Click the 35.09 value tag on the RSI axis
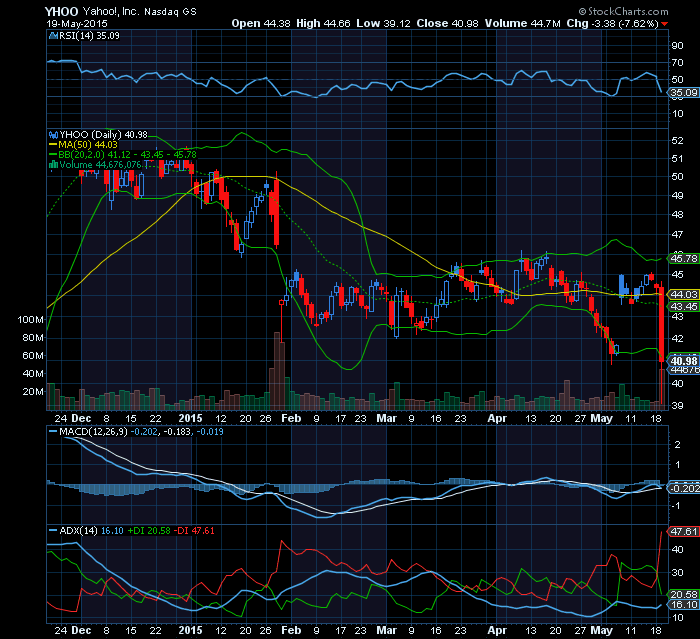Image resolution: width=700 pixels, height=639 pixels. click(683, 92)
